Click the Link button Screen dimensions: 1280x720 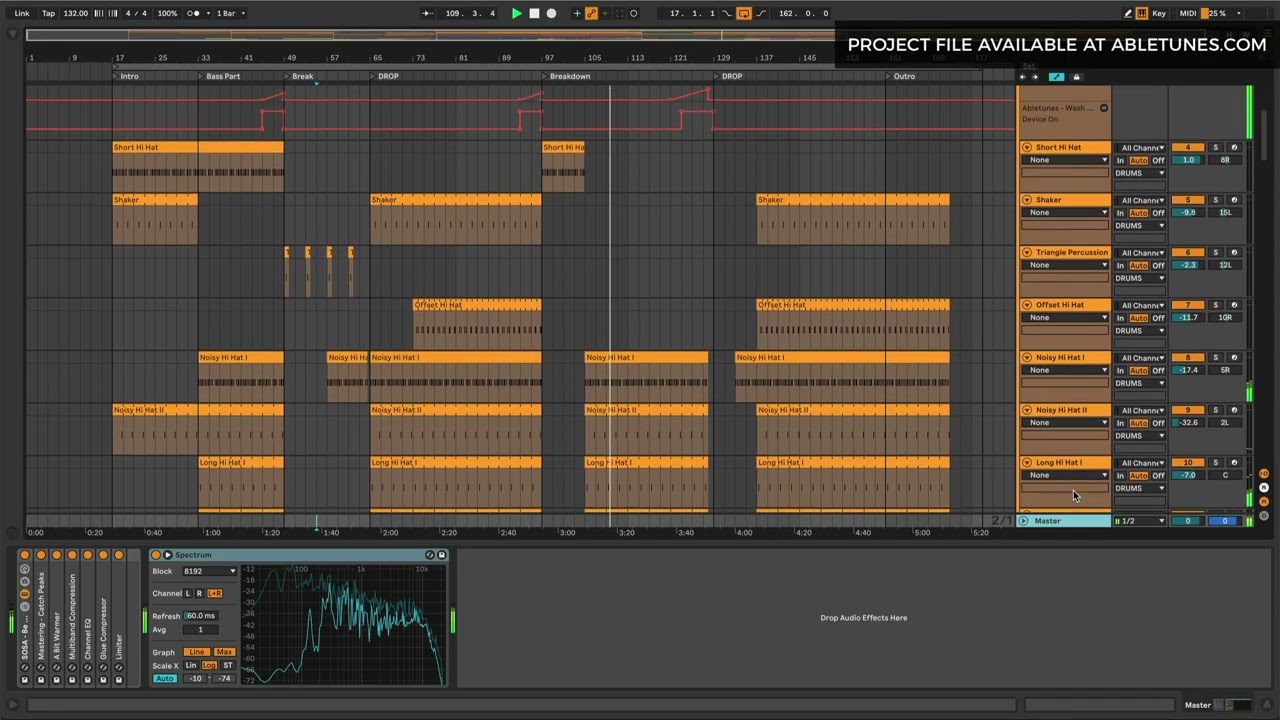21,13
